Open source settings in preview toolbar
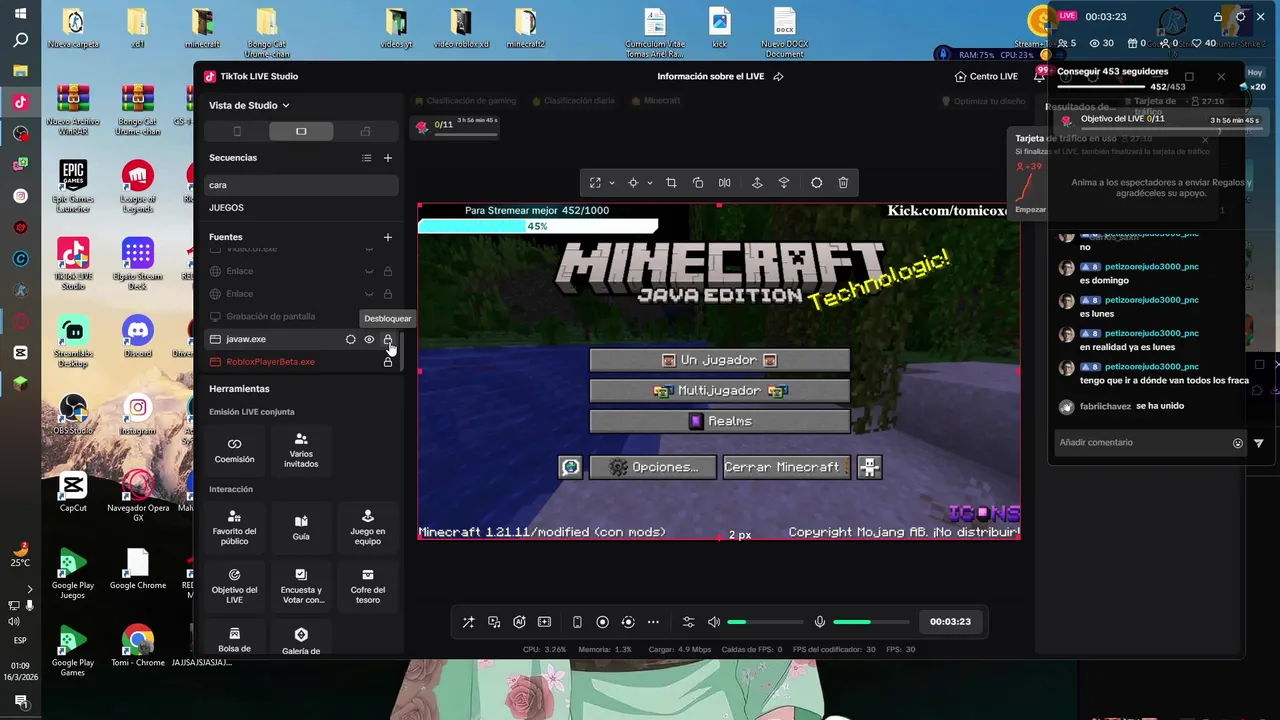Screen dimensions: 1280x720 [x=817, y=183]
